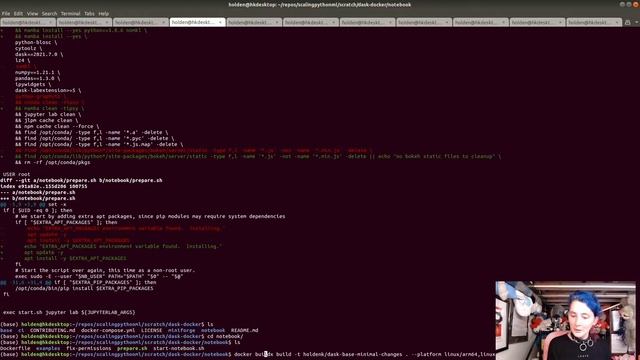Click 'Dockerfile' in the ls output

coord(15,348)
